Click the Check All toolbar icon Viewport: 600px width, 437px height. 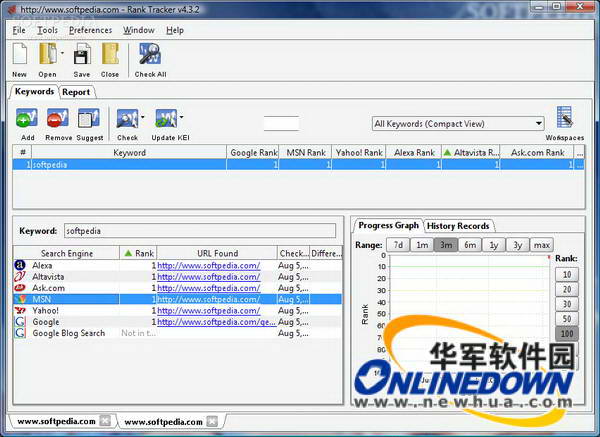pos(150,54)
